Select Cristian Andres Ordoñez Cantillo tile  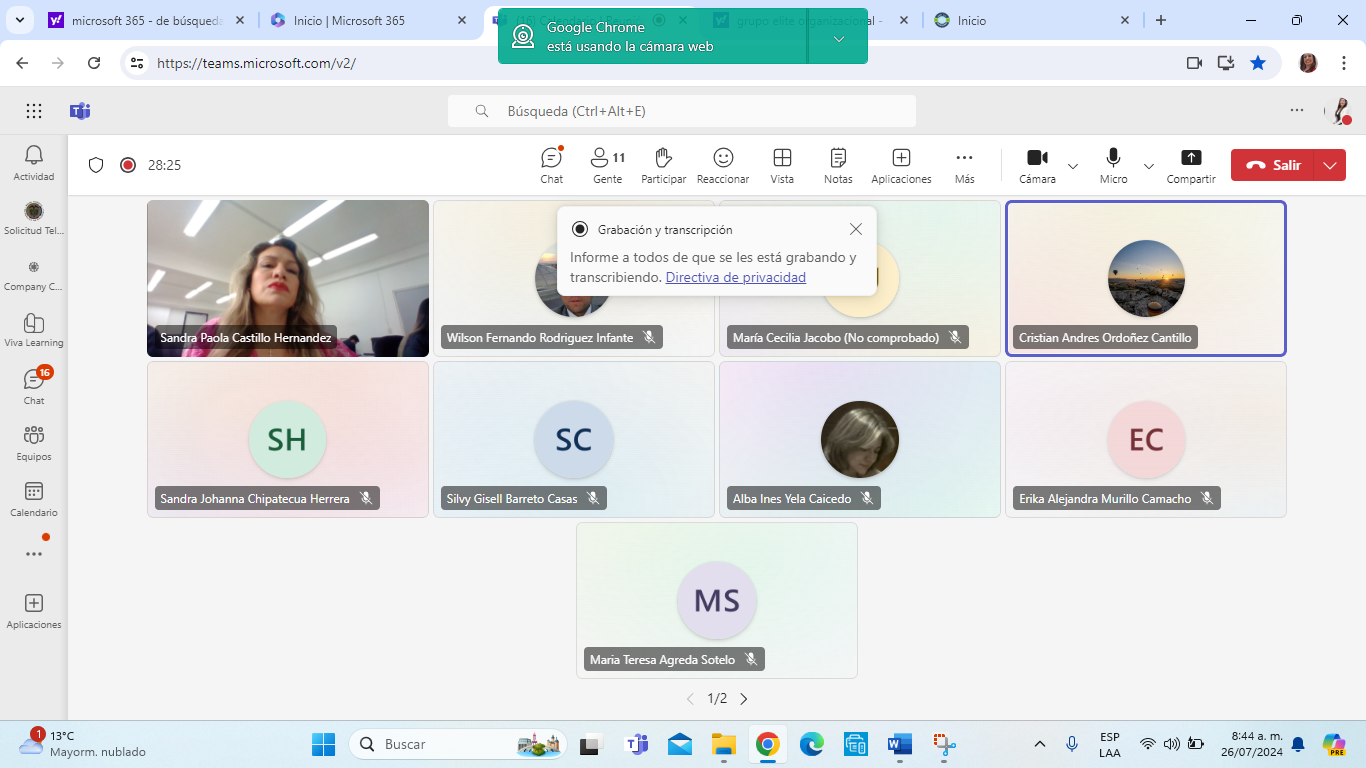(1146, 278)
